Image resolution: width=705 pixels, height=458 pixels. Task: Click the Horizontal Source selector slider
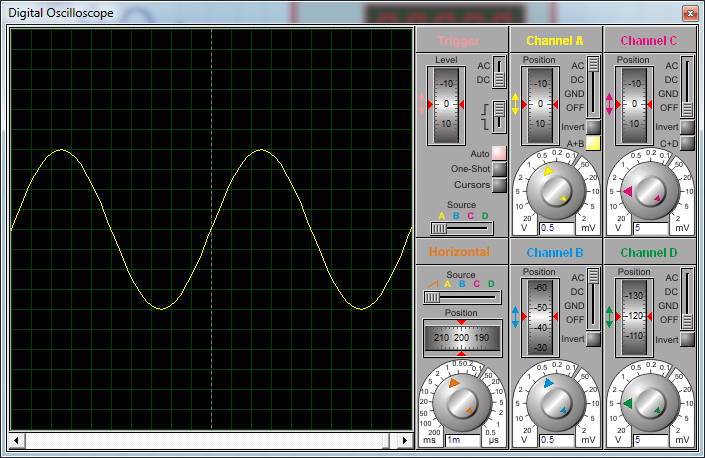point(462,297)
